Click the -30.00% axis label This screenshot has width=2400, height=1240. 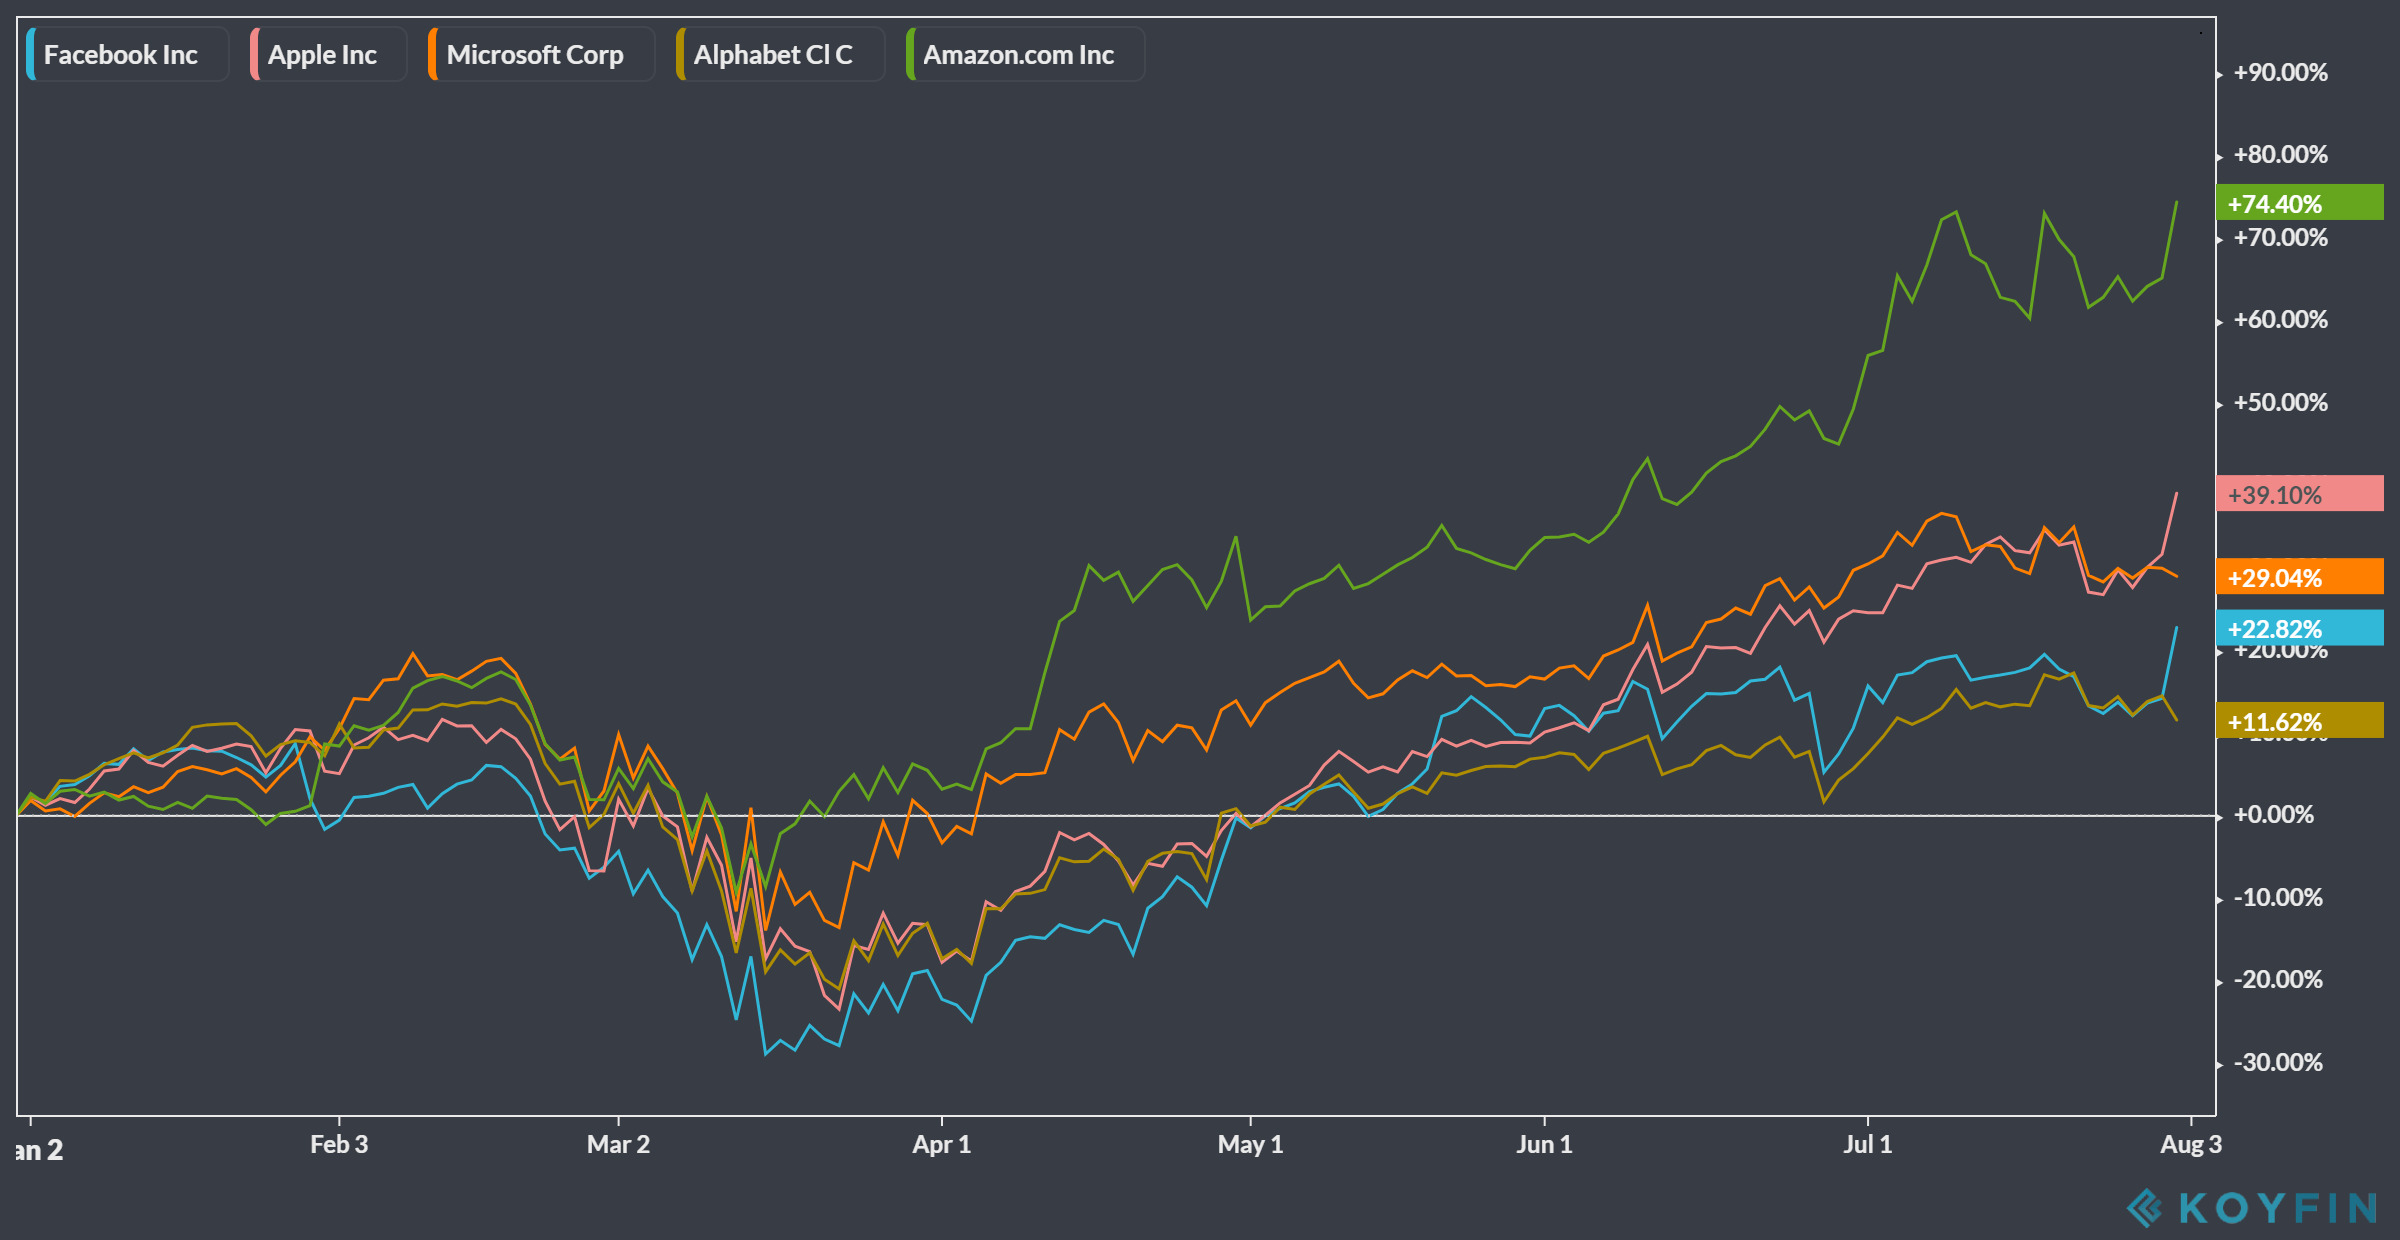pos(2278,1063)
